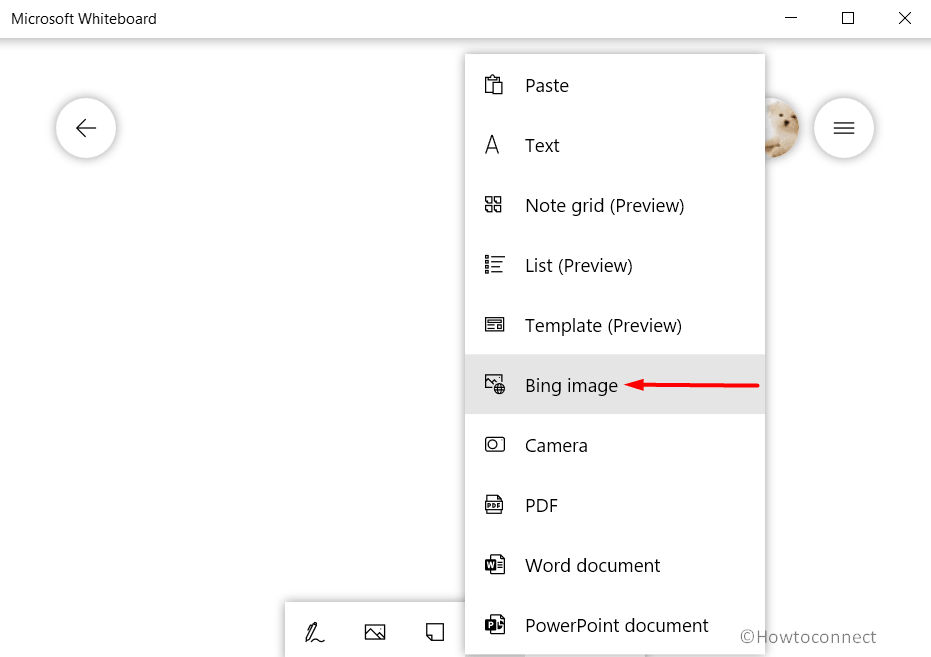The width and height of the screenshot is (931, 657).
Task: Maximize the Microsoft Whiteboard window
Action: [x=848, y=18]
